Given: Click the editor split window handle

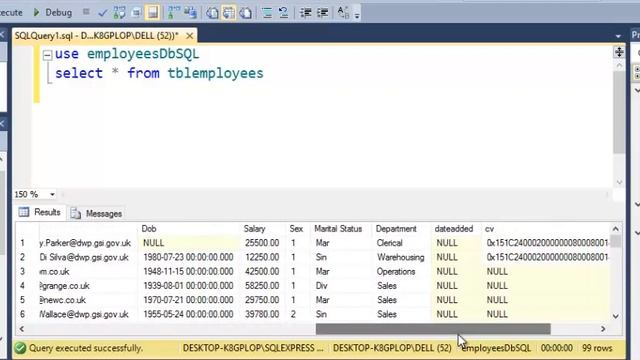Looking at the screenshot, I should (x=619, y=52).
